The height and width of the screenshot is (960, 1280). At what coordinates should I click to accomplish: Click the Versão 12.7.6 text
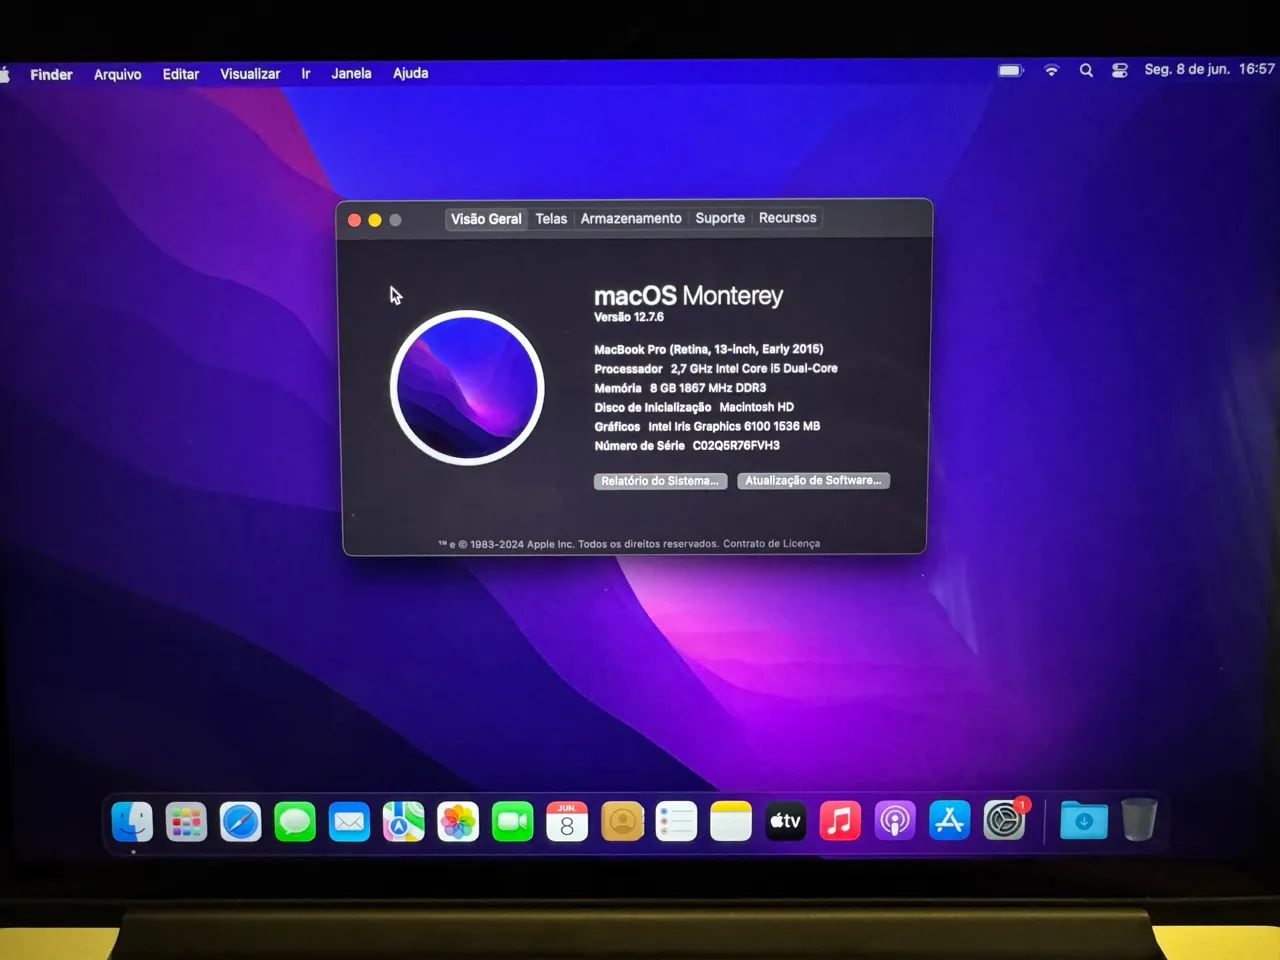click(x=629, y=317)
